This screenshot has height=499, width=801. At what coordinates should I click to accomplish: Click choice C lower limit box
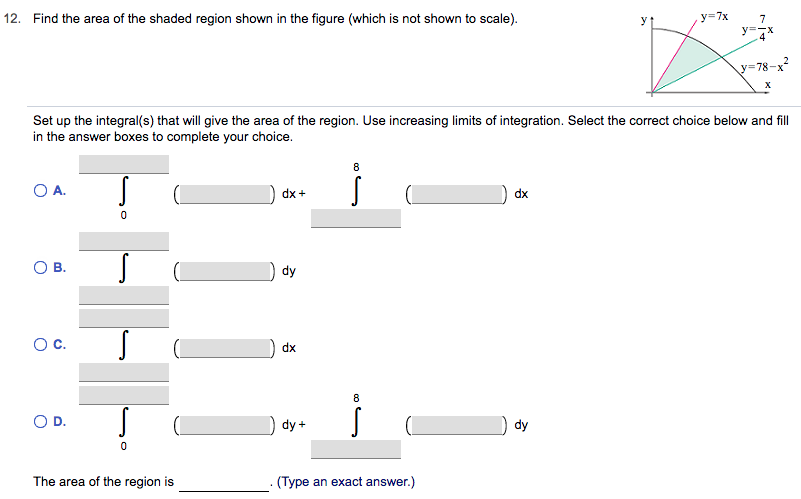[x=124, y=372]
